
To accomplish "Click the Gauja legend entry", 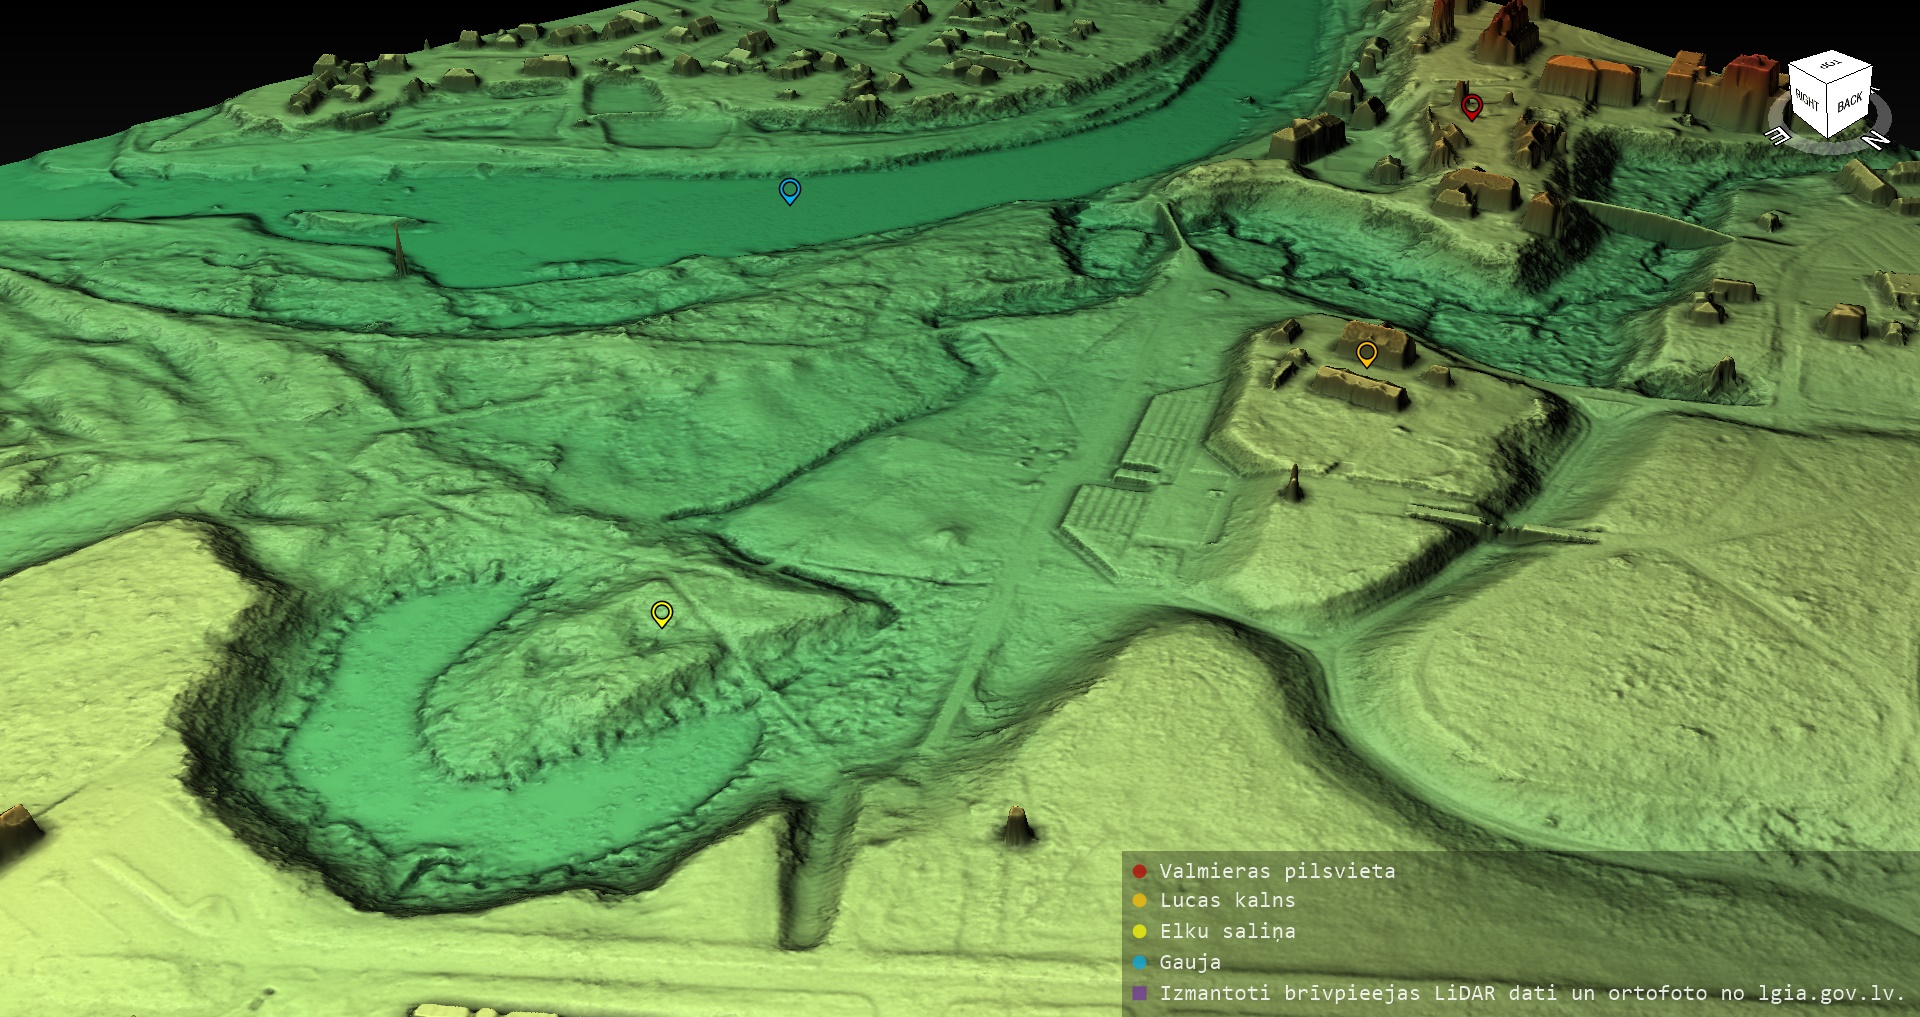I will [x=1190, y=962].
